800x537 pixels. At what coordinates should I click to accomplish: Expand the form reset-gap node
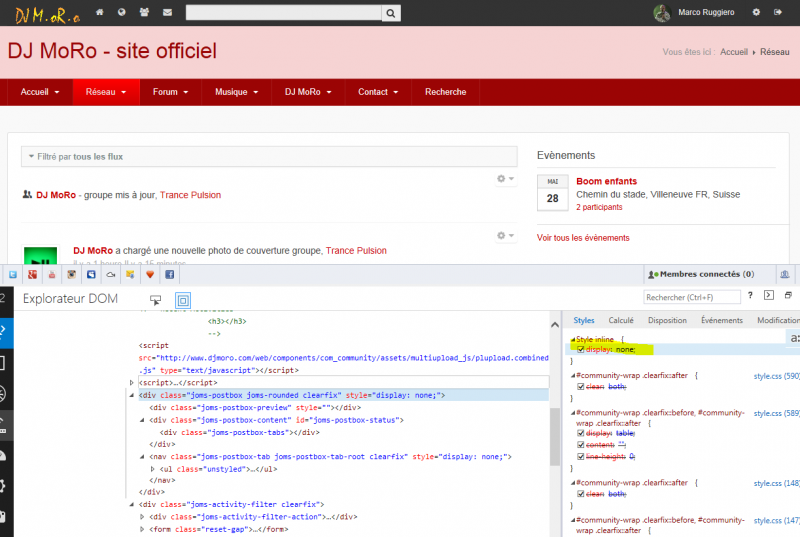coord(142,529)
